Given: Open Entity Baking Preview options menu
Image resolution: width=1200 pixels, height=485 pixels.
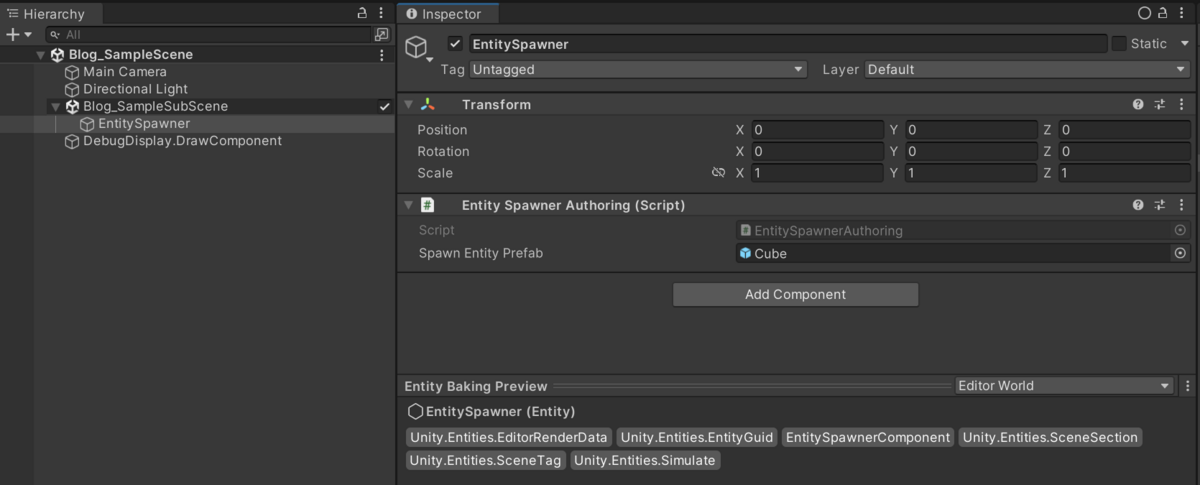Looking at the screenshot, I should pyautogui.click(x=1187, y=386).
